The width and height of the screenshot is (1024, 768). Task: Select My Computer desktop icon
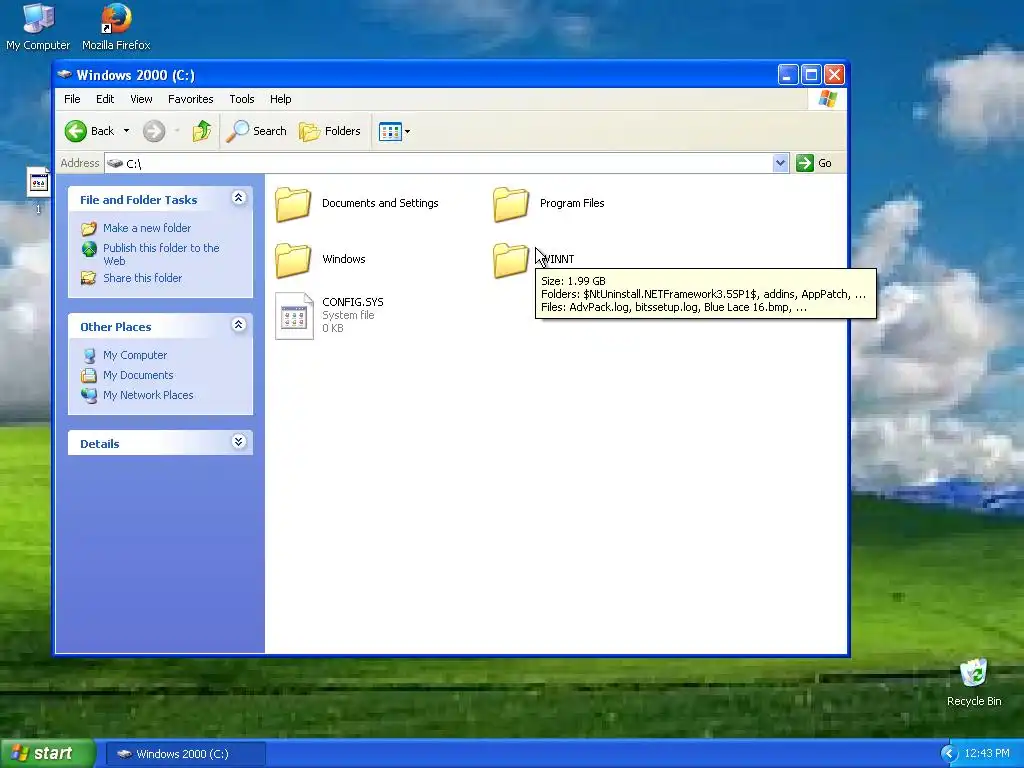(38, 27)
